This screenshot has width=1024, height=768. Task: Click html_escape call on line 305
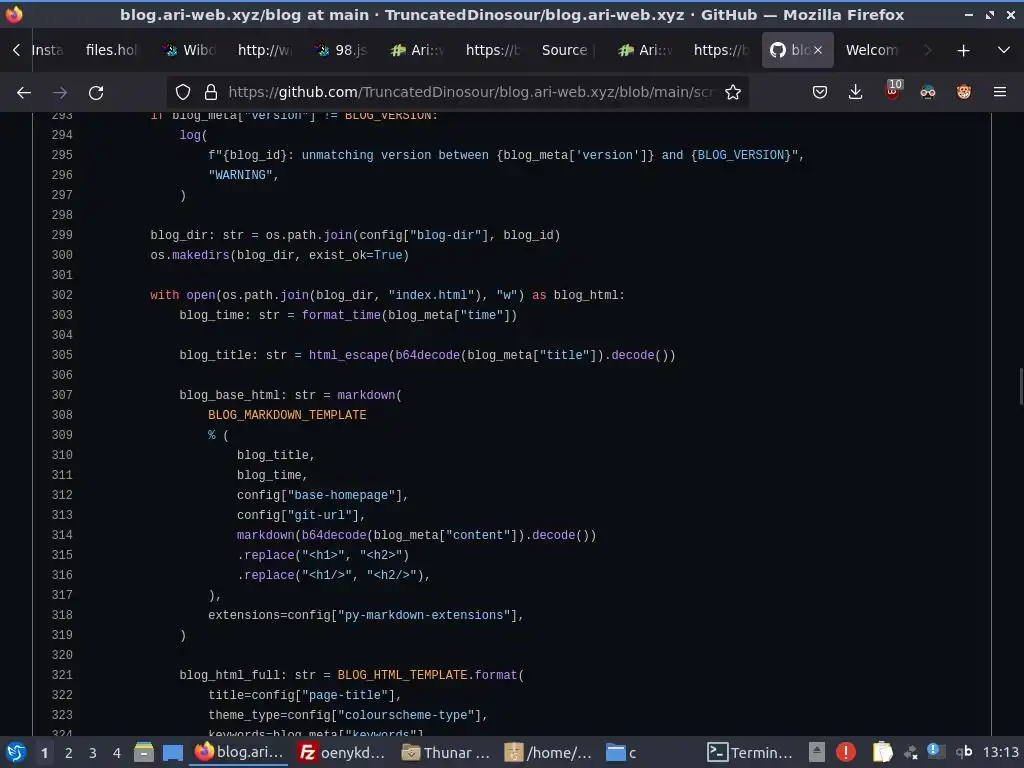pyautogui.click(x=348, y=355)
